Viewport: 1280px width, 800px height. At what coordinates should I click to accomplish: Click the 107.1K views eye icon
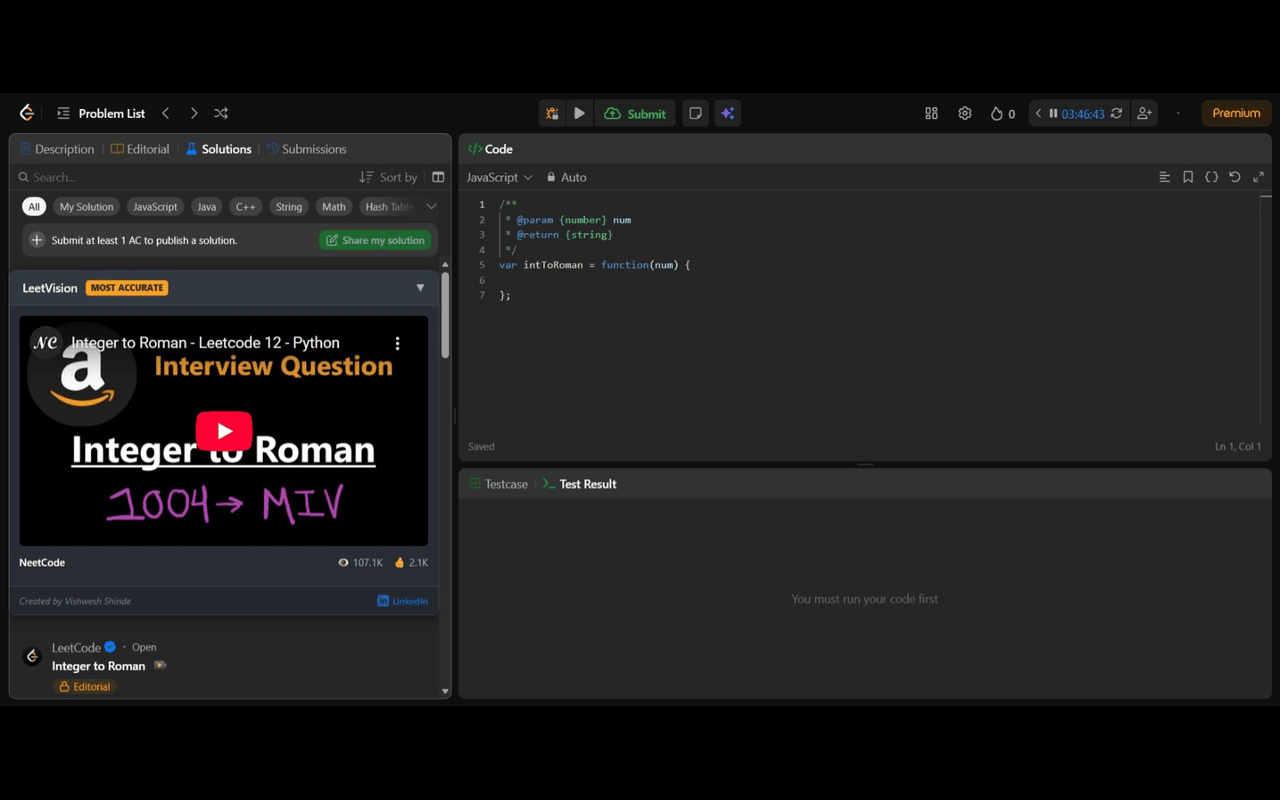point(343,563)
